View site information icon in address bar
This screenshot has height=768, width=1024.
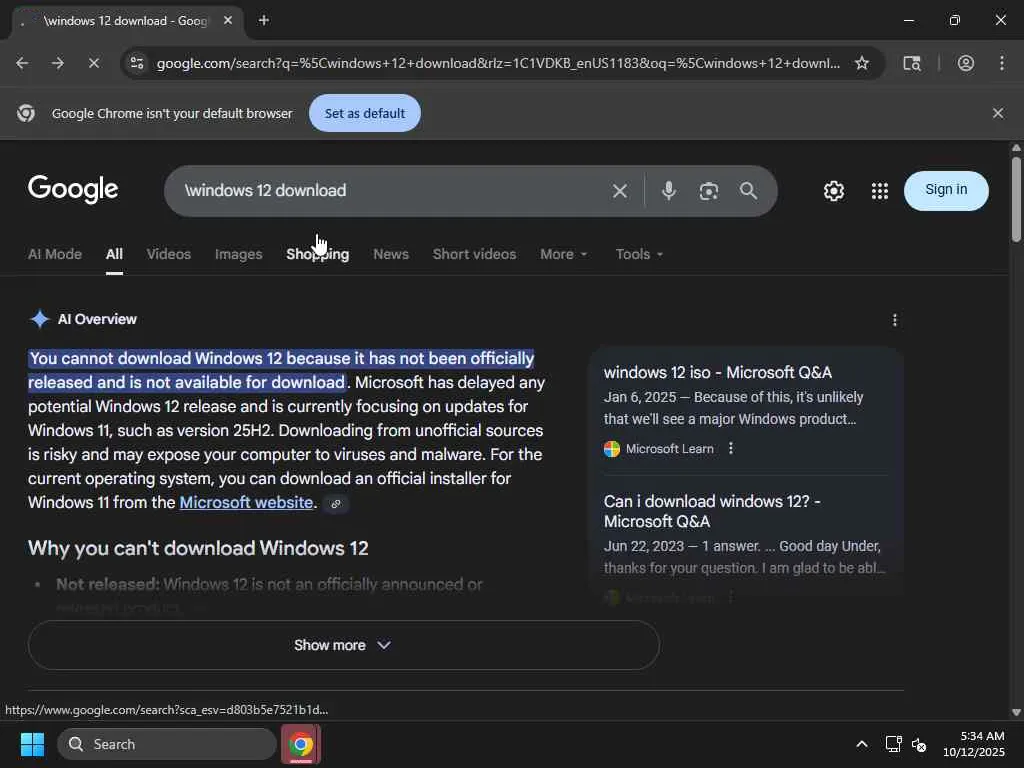point(137,63)
